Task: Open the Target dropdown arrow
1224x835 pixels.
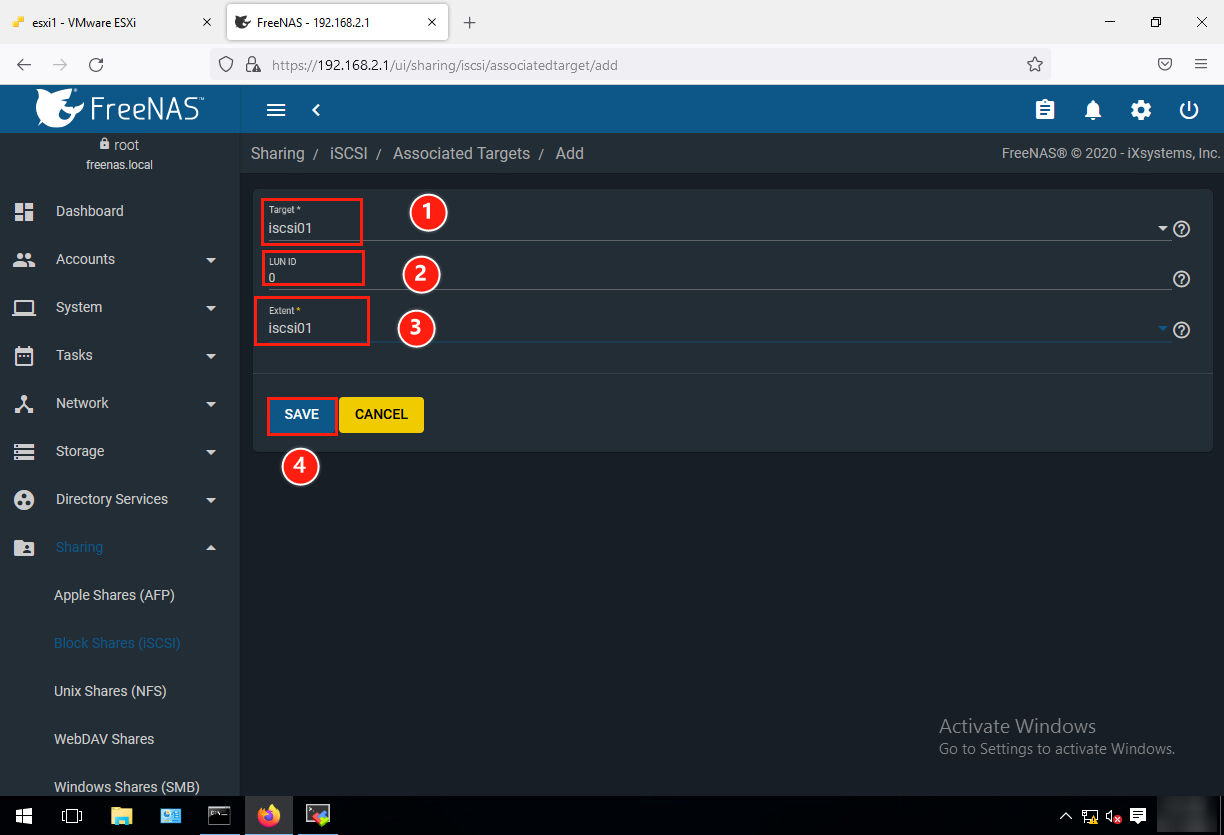Action: (x=1163, y=229)
